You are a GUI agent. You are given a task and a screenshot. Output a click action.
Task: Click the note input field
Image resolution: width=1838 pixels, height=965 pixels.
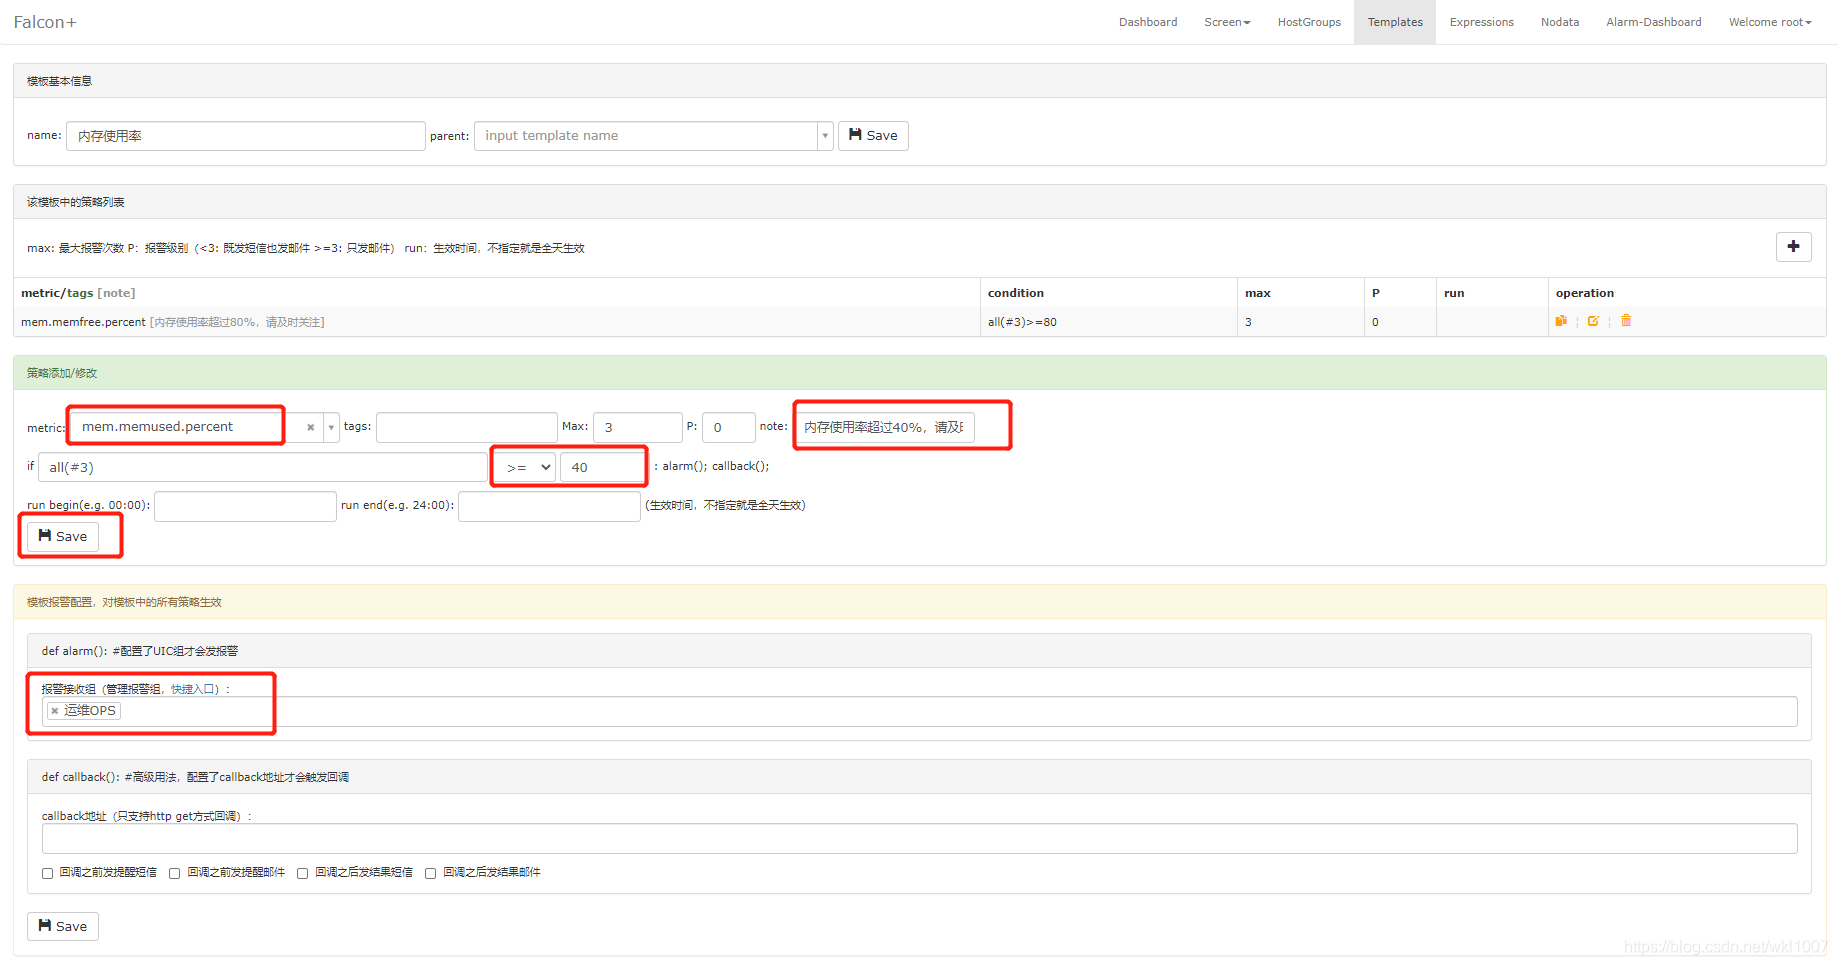point(885,427)
